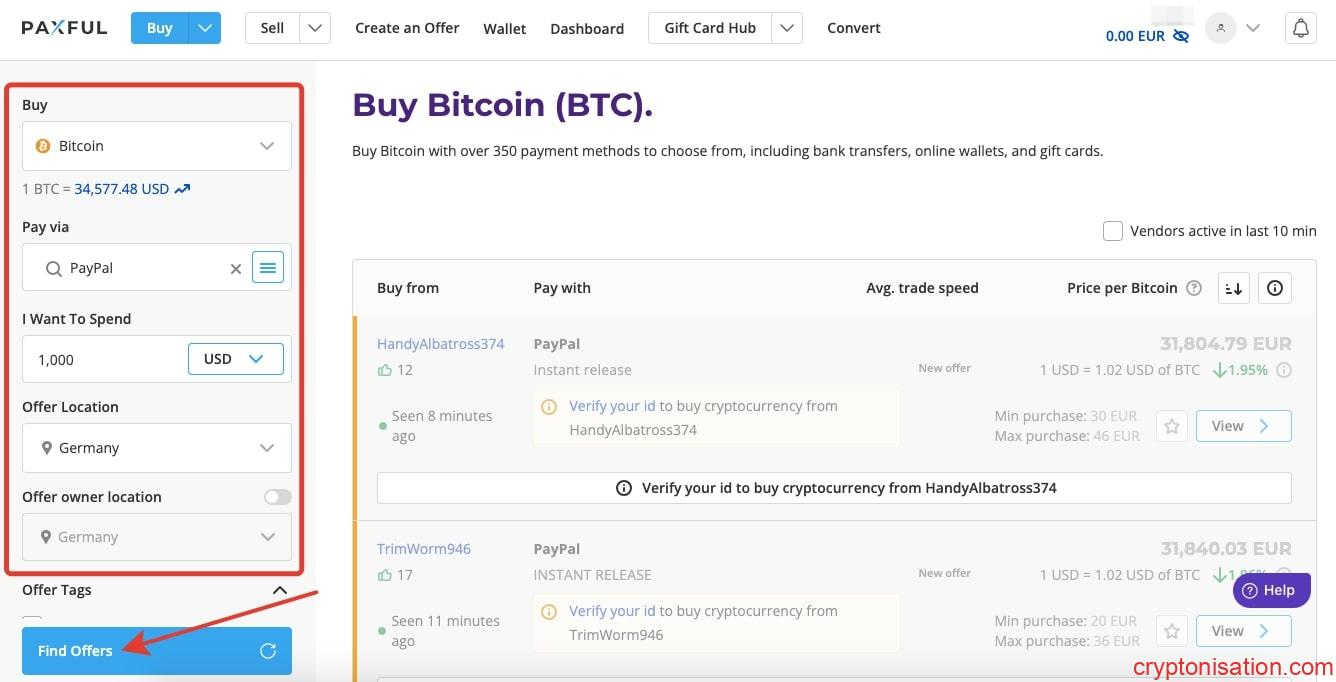Open the Bitcoin price chart trend icon
The height and width of the screenshot is (682, 1336).
(x=182, y=188)
